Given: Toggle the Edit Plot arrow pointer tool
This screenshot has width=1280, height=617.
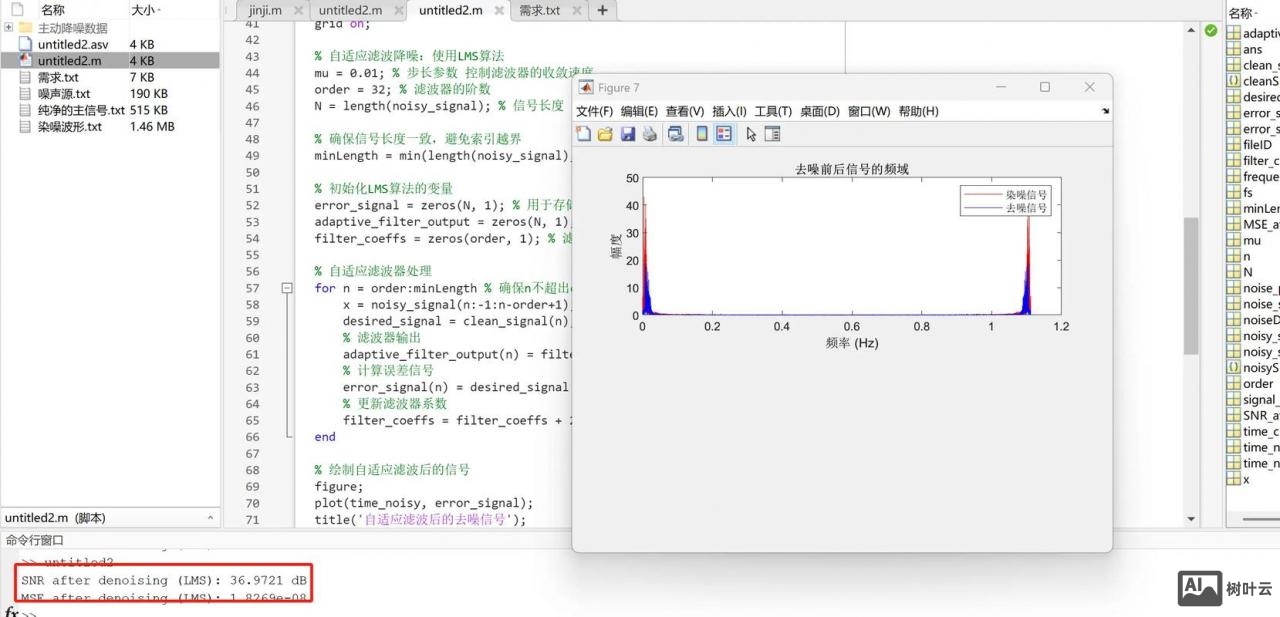Looking at the screenshot, I should [751, 134].
